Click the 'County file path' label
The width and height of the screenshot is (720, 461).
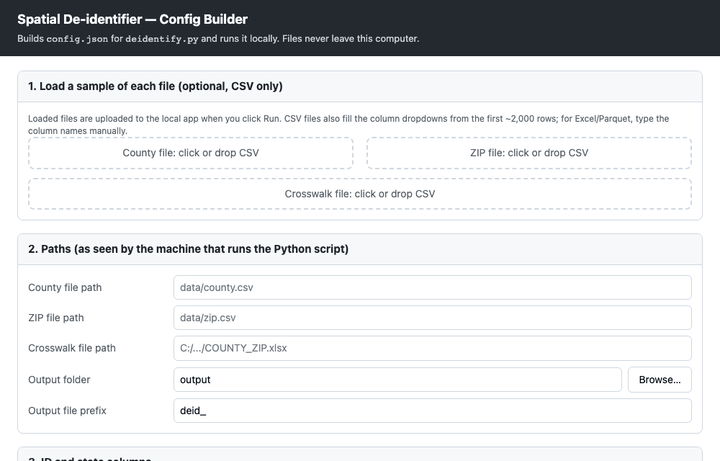(x=65, y=287)
